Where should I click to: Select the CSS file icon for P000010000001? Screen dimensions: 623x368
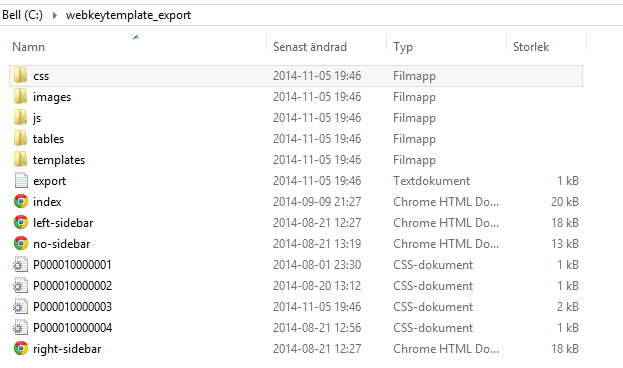[20, 265]
